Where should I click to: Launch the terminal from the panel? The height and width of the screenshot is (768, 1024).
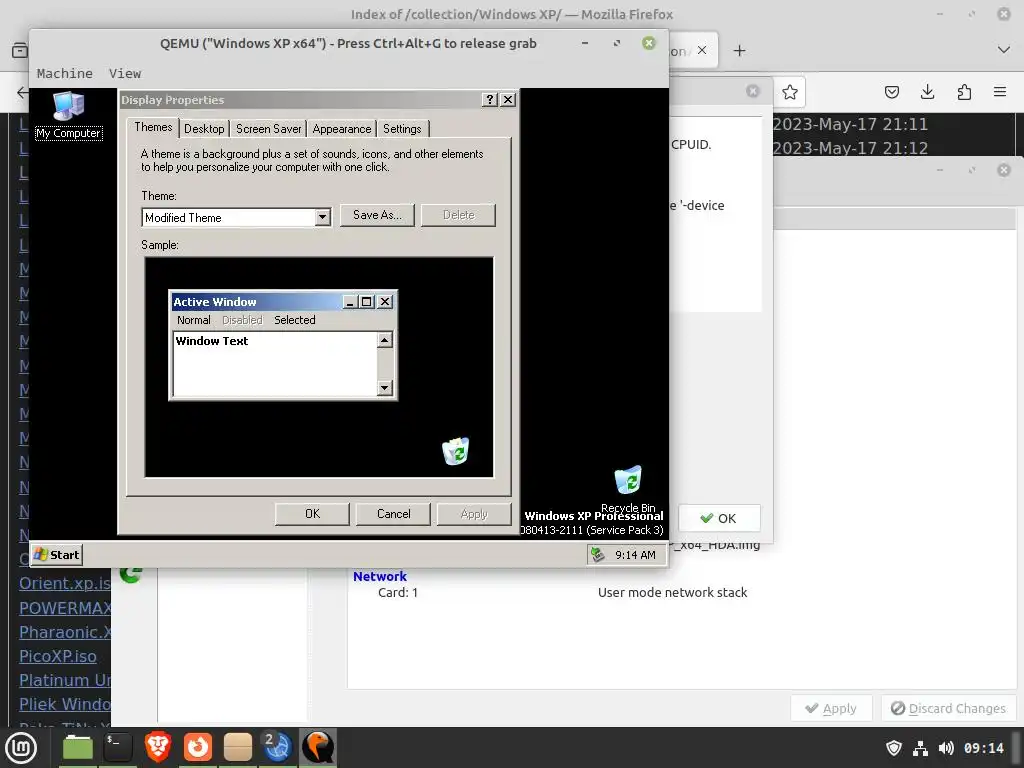[x=118, y=747]
